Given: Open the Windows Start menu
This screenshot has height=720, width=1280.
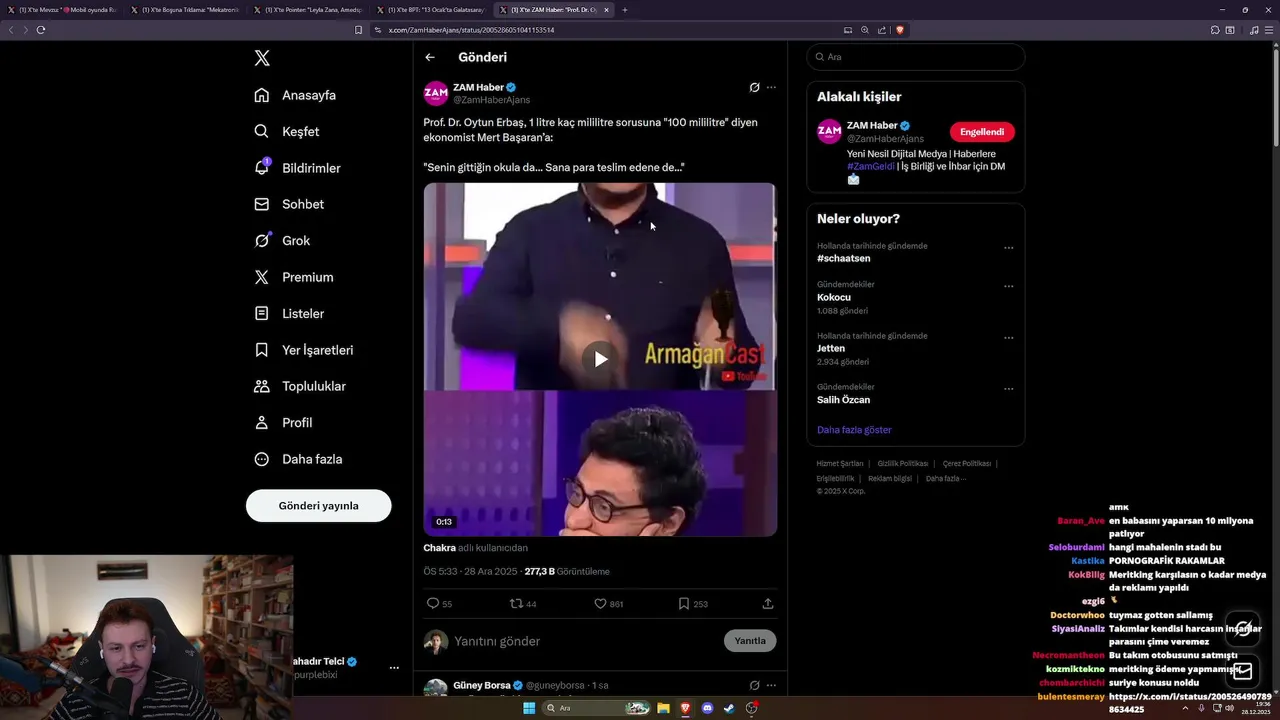Looking at the screenshot, I should (x=529, y=708).
